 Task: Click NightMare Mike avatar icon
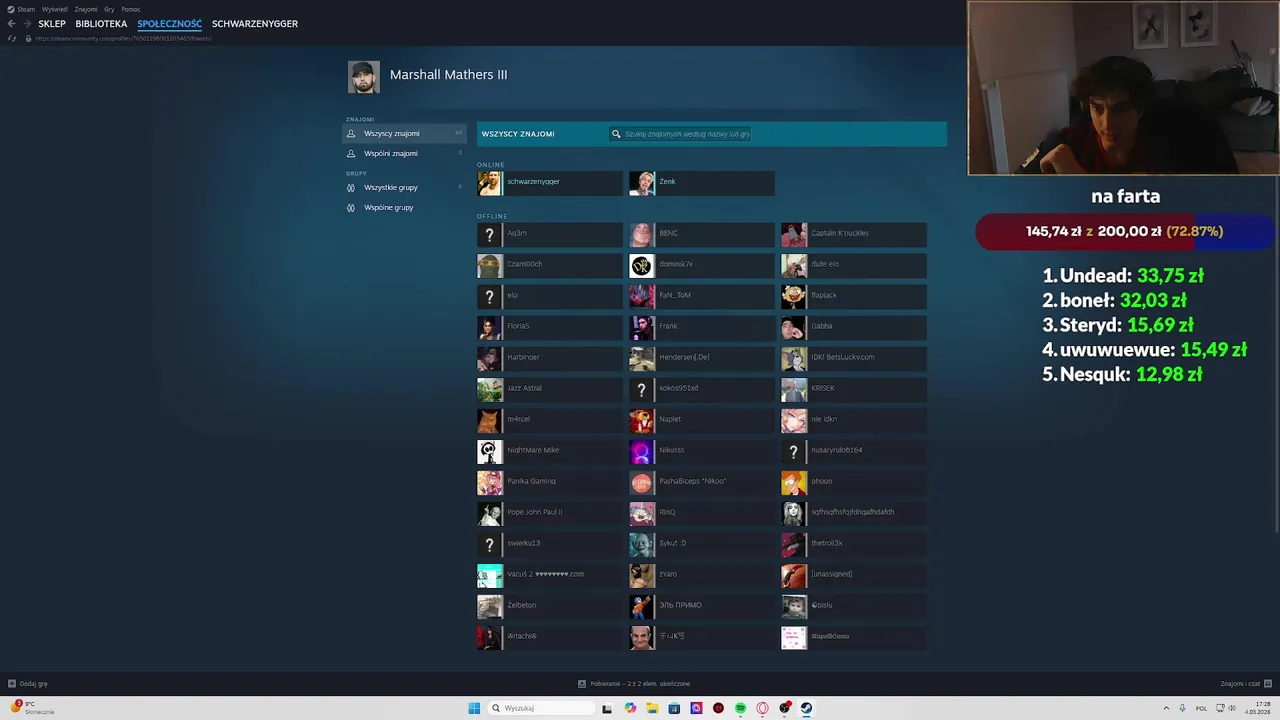pos(490,452)
